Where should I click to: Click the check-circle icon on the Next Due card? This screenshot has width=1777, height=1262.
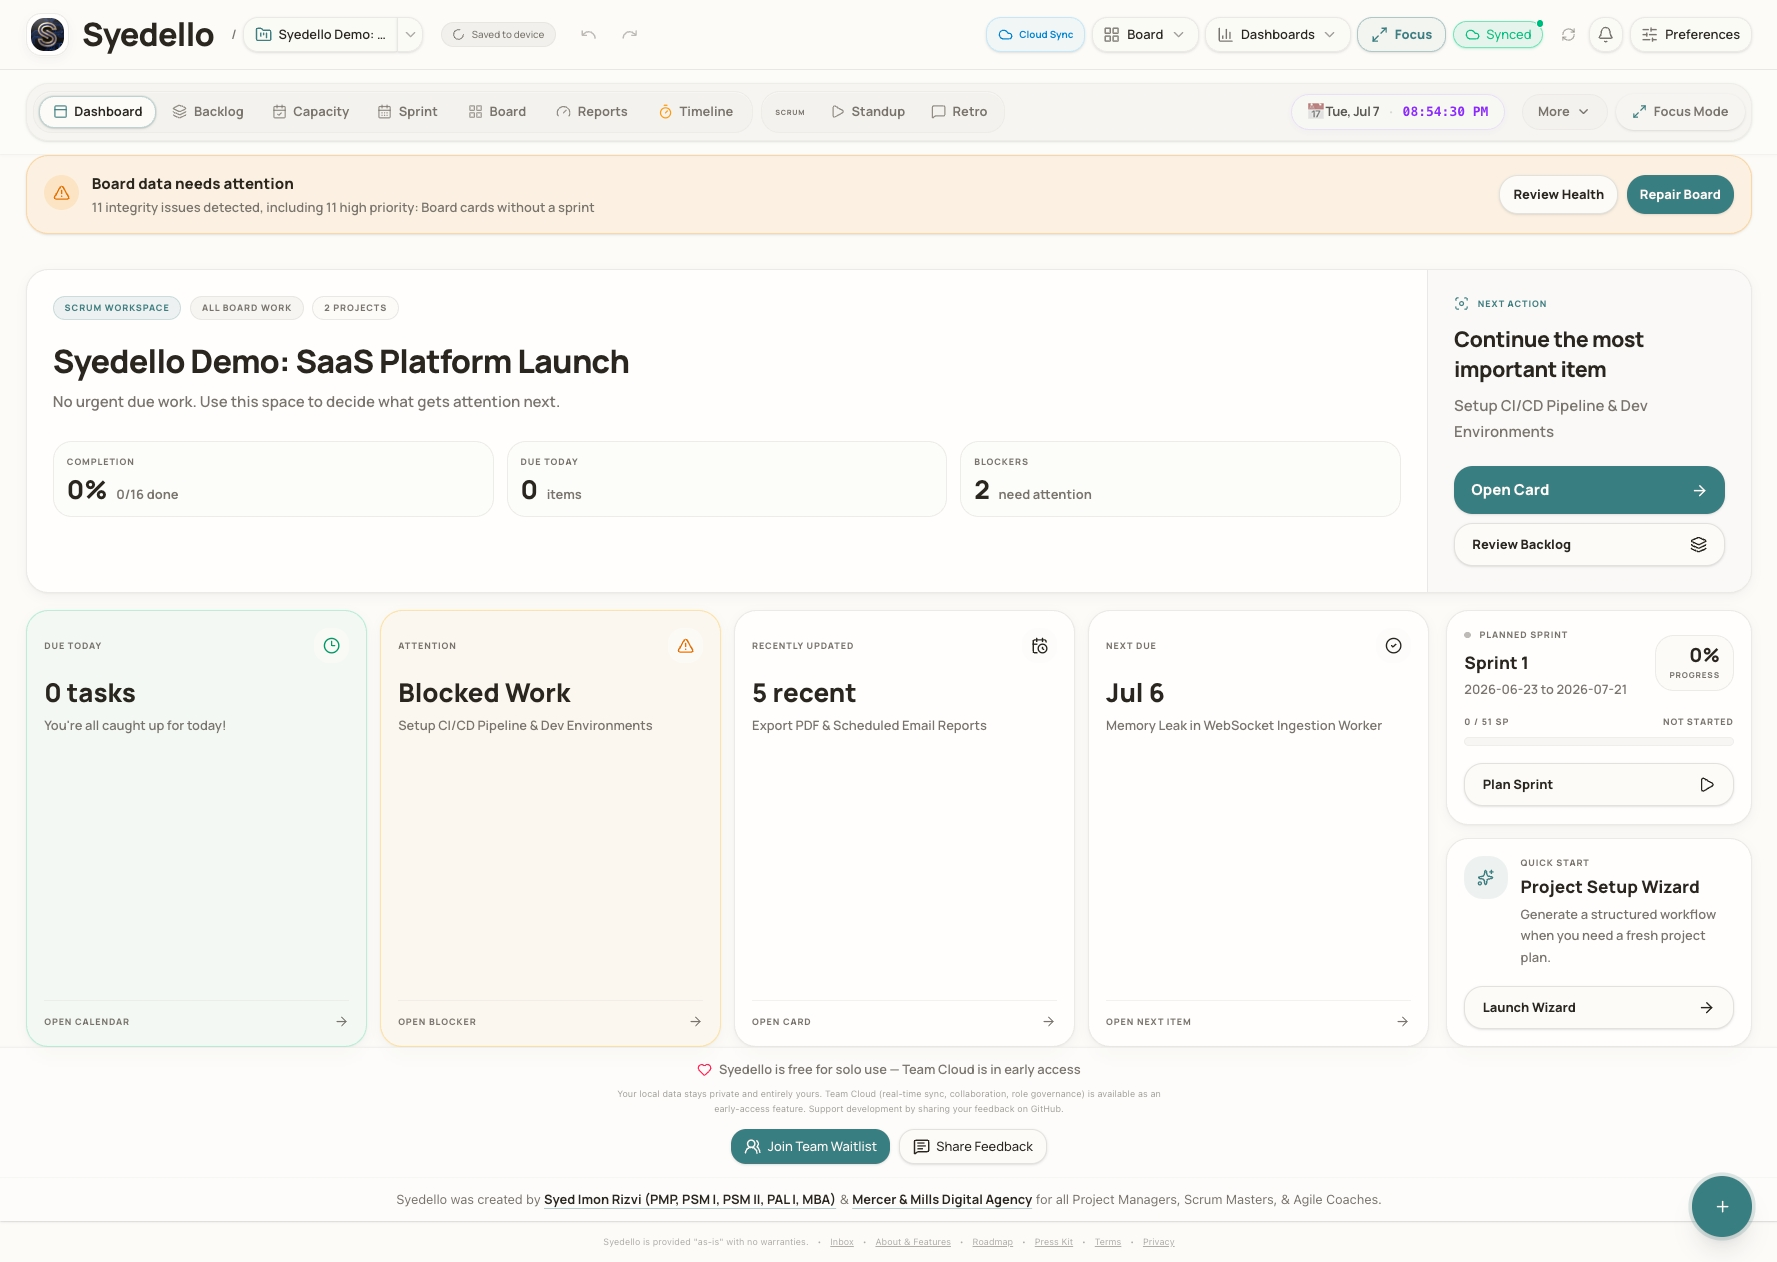pyautogui.click(x=1393, y=646)
